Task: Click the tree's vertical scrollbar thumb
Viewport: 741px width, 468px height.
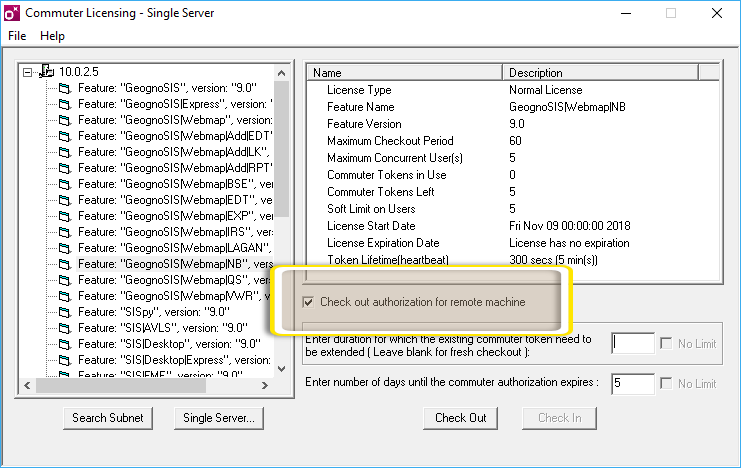Action: click(x=282, y=148)
